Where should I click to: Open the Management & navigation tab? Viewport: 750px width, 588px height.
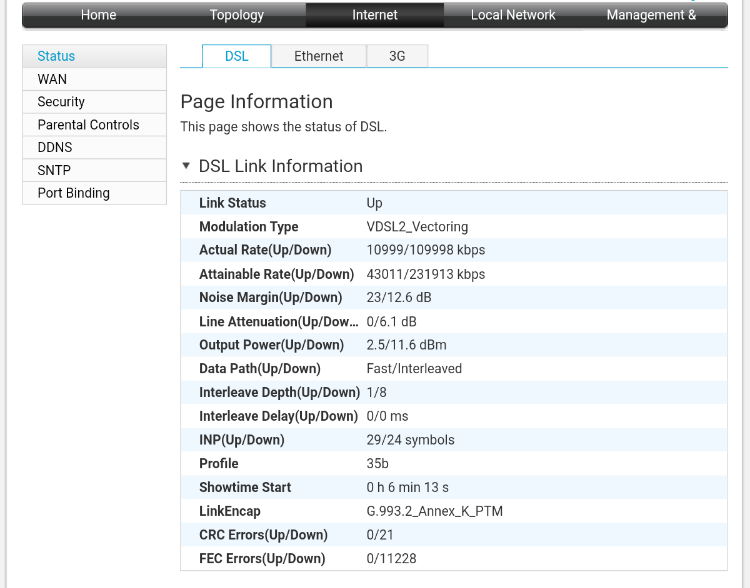(651, 15)
